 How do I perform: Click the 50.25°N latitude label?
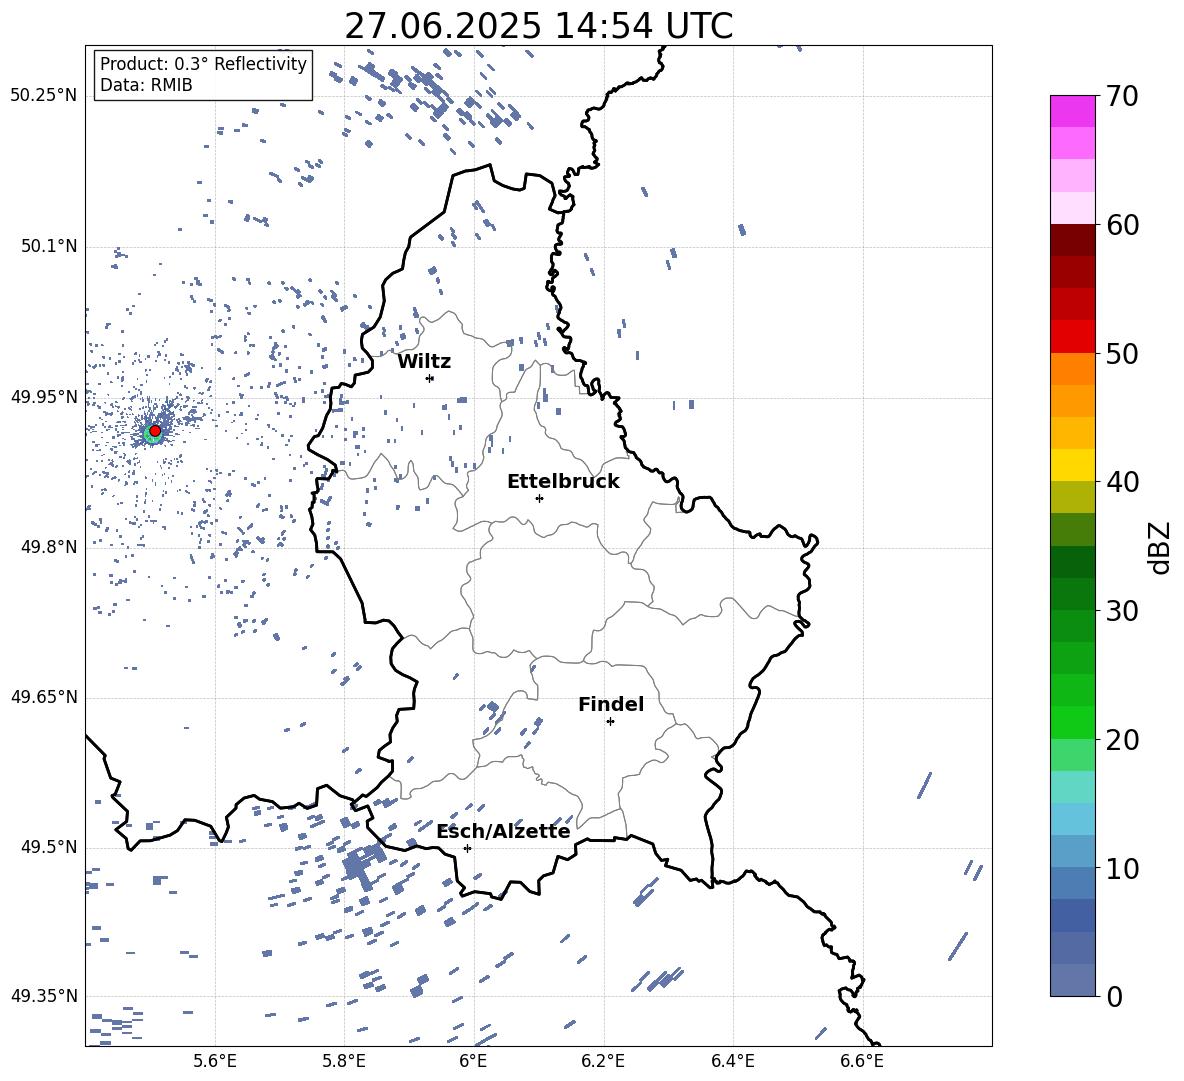pyautogui.click(x=44, y=96)
